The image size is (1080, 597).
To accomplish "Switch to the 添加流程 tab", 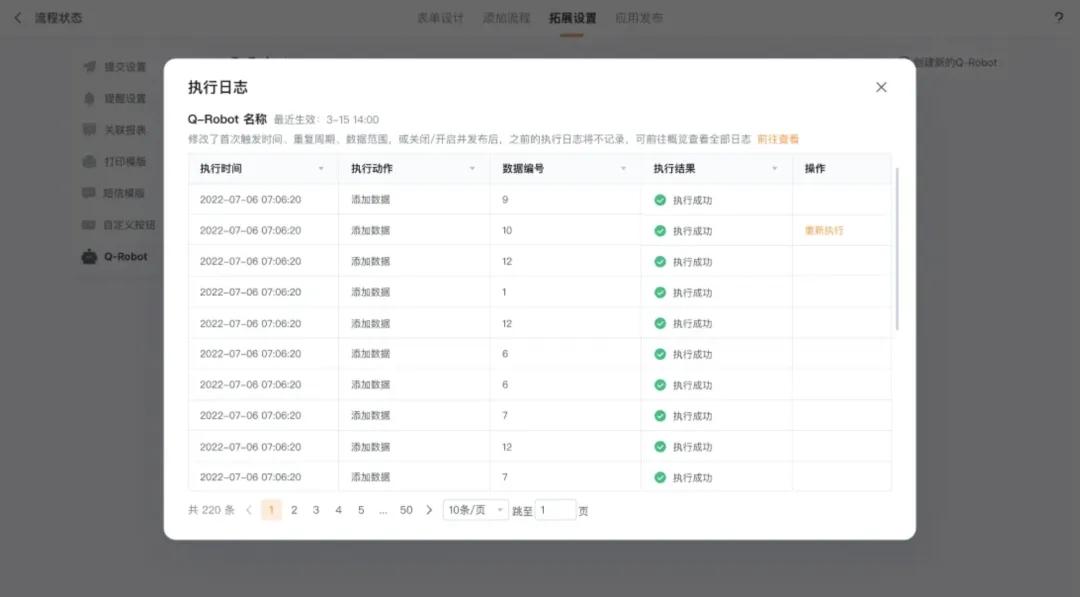I will [506, 18].
